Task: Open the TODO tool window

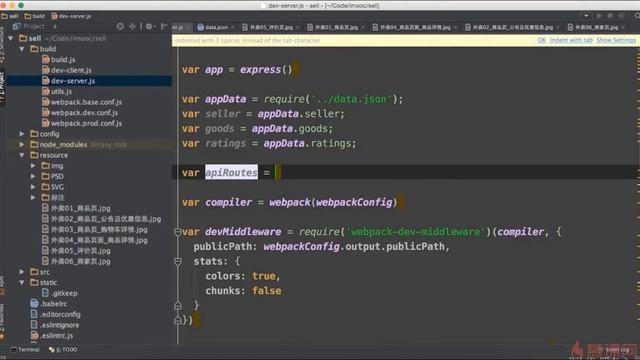Action: (63, 350)
